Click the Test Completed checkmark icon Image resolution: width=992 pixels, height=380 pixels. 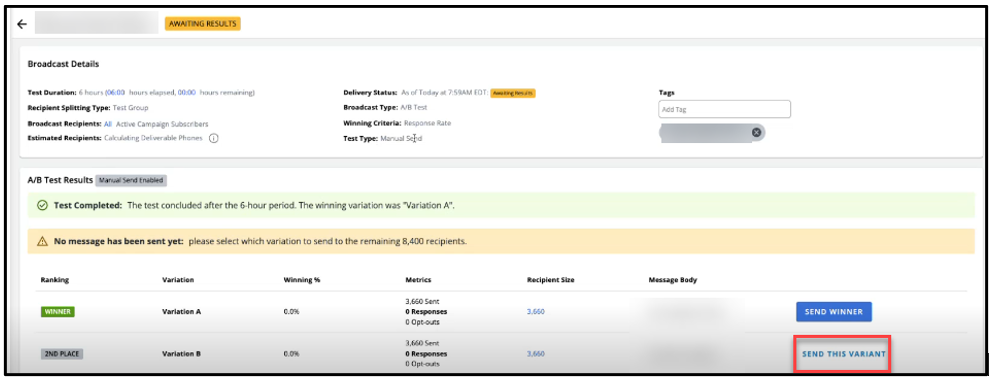(x=42, y=205)
